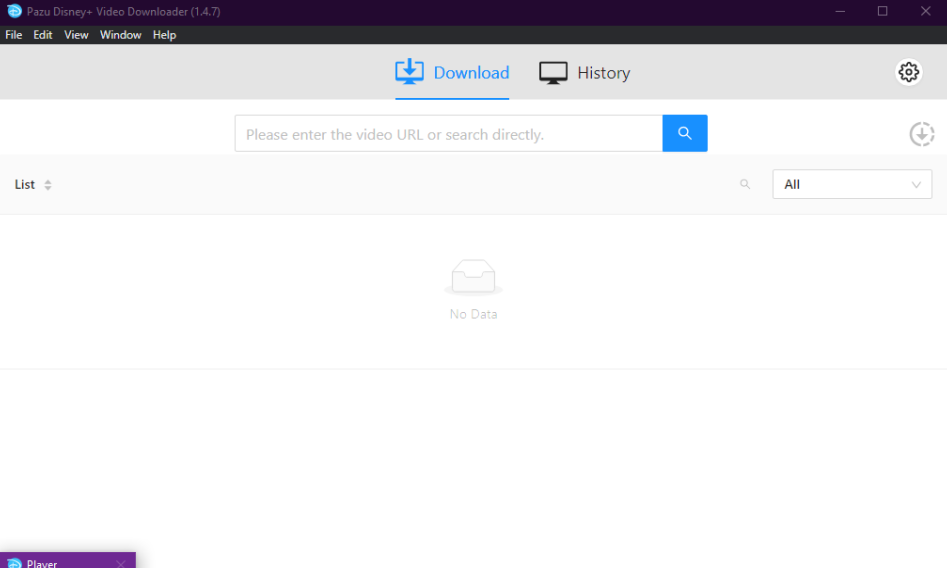Open the View menu

[x=76, y=35]
